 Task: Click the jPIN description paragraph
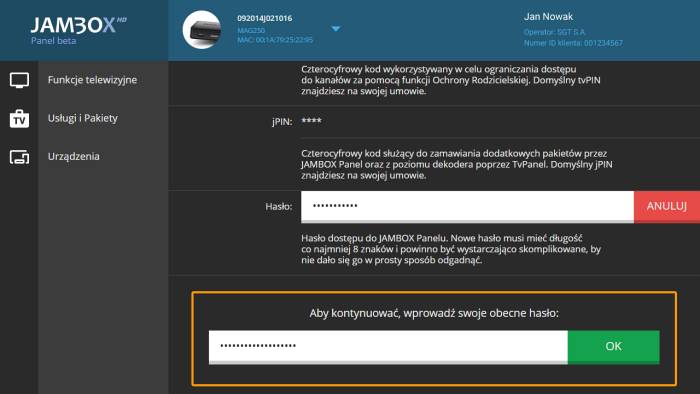click(457, 165)
